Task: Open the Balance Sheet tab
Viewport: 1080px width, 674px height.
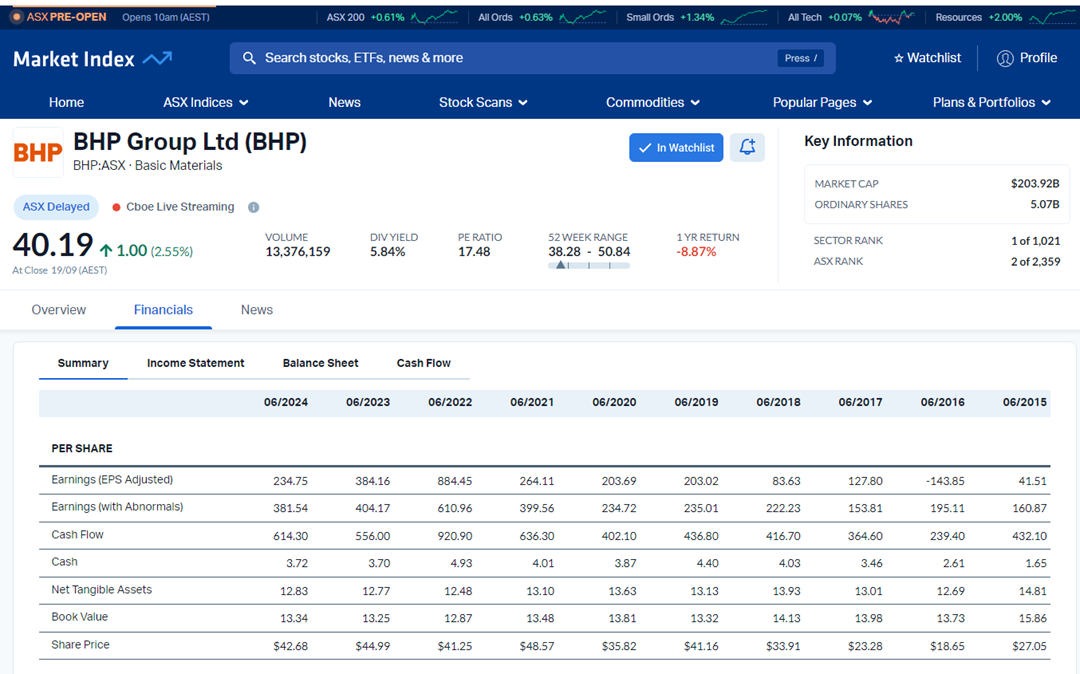Action: coord(320,363)
